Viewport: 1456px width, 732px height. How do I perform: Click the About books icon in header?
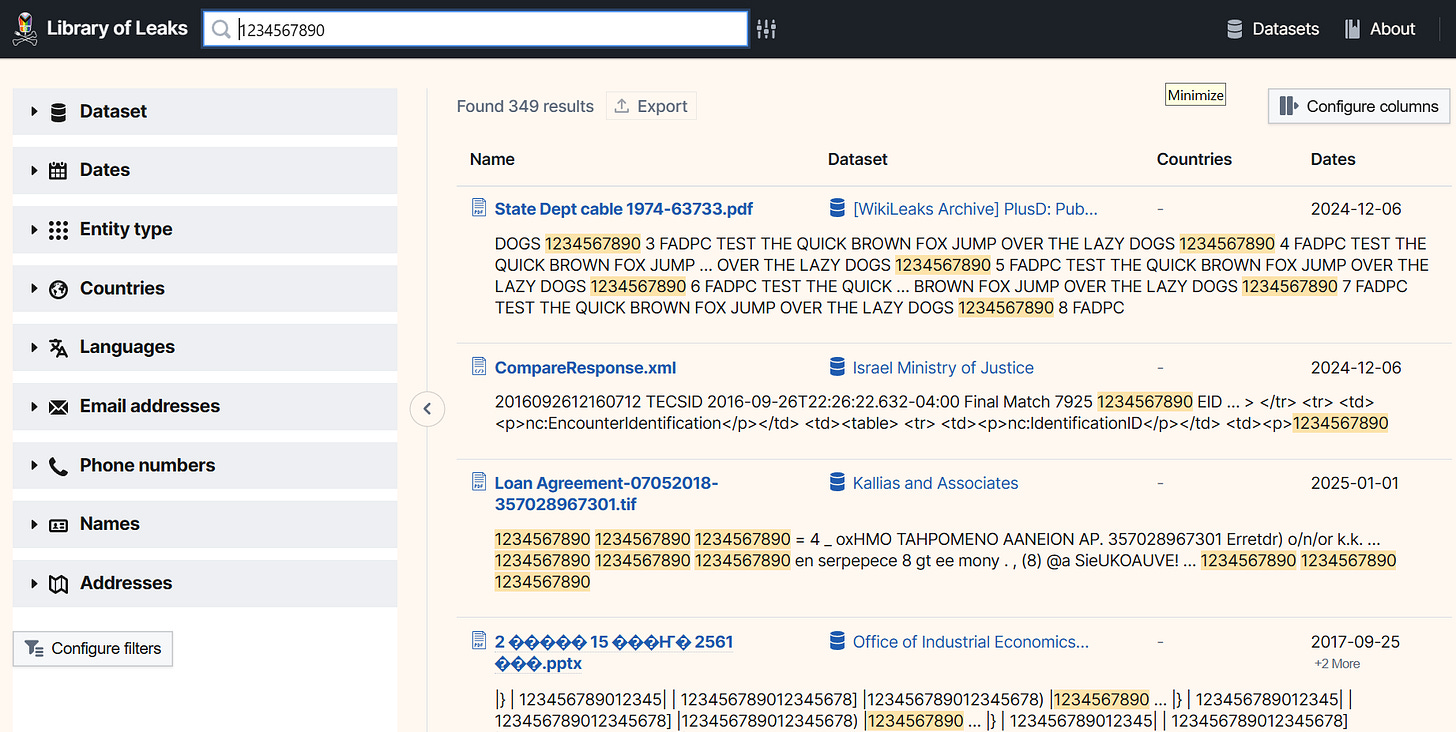[1353, 29]
